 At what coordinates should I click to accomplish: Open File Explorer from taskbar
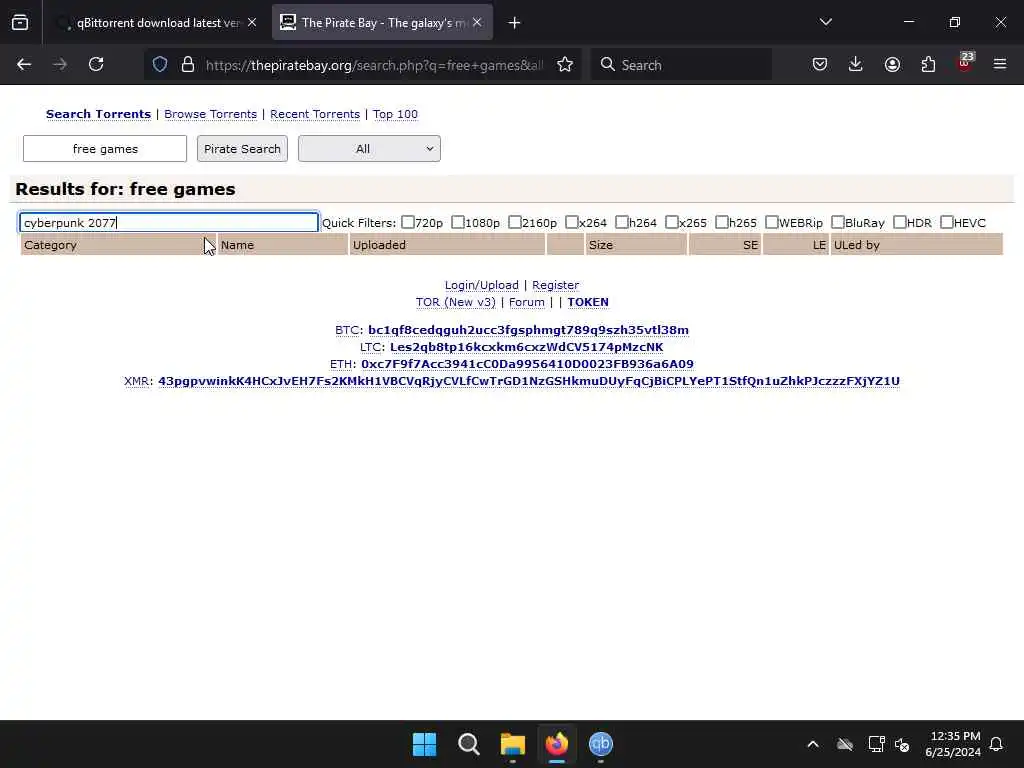point(513,744)
